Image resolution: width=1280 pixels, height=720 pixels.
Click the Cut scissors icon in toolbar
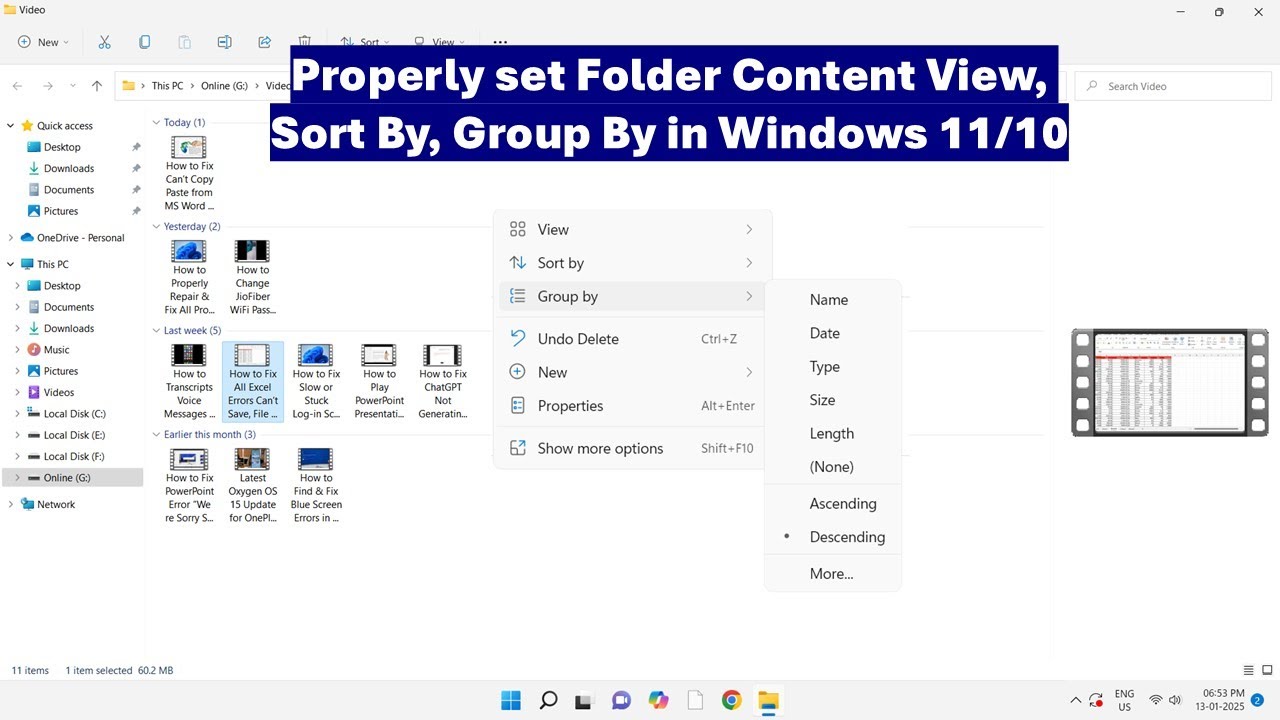(x=104, y=42)
